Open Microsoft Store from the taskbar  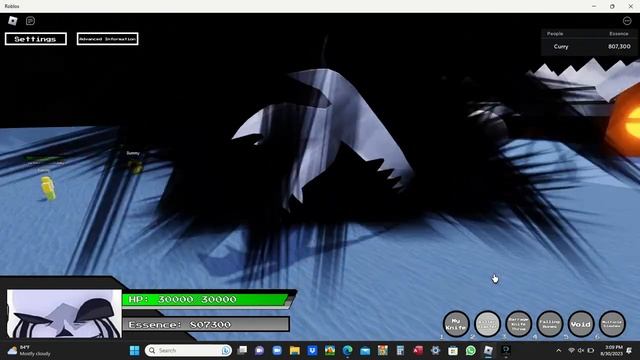click(453, 350)
